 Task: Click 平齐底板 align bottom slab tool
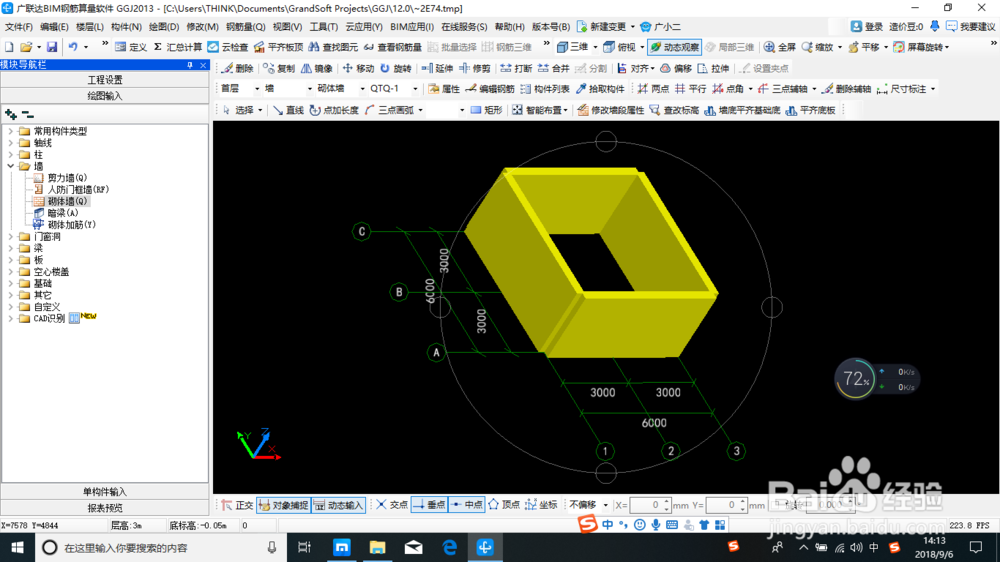811,110
